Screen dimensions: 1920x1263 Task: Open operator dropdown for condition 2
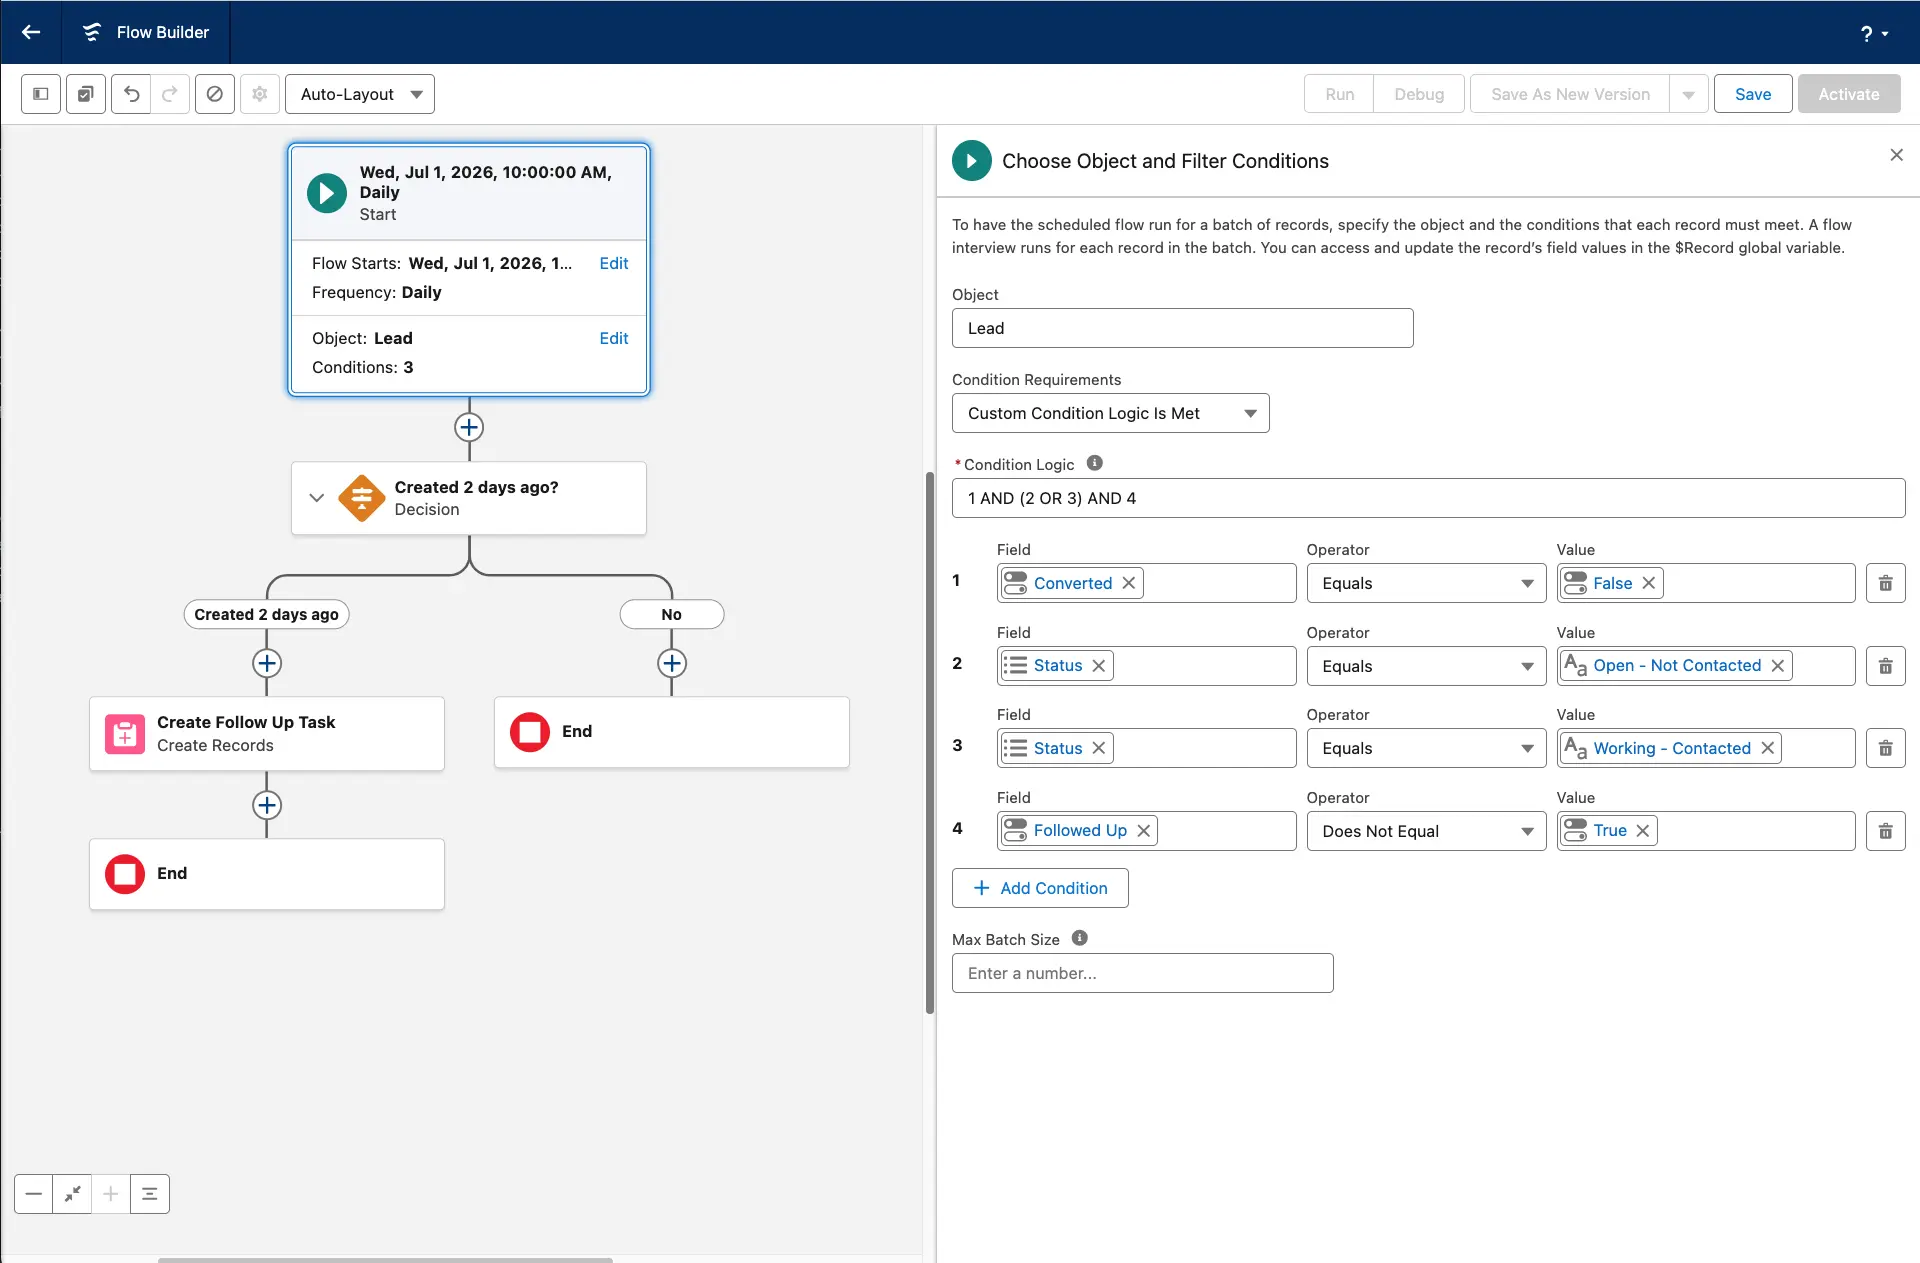[1426, 666]
